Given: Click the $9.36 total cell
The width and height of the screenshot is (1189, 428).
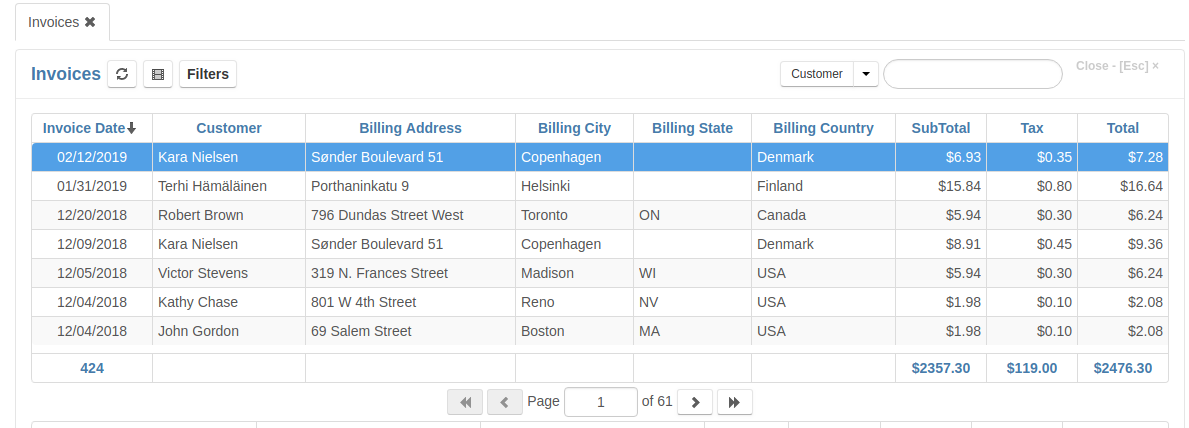Looking at the screenshot, I should [1123, 244].
